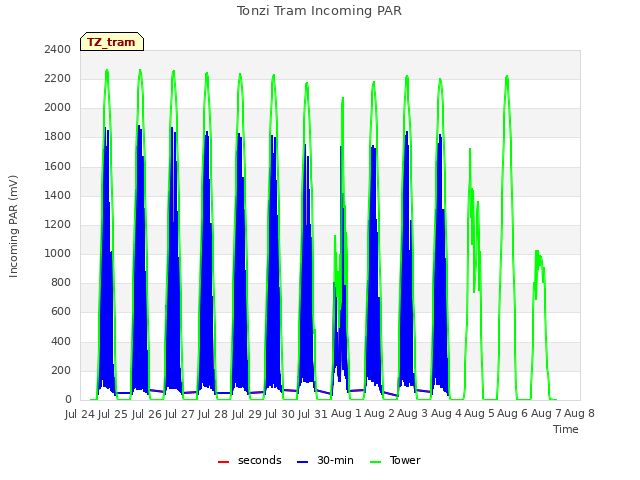This screenshot has height=480, width=640.
Task: Click the 'Aug 7' x-axis date label
Action: tap(546, 414)
